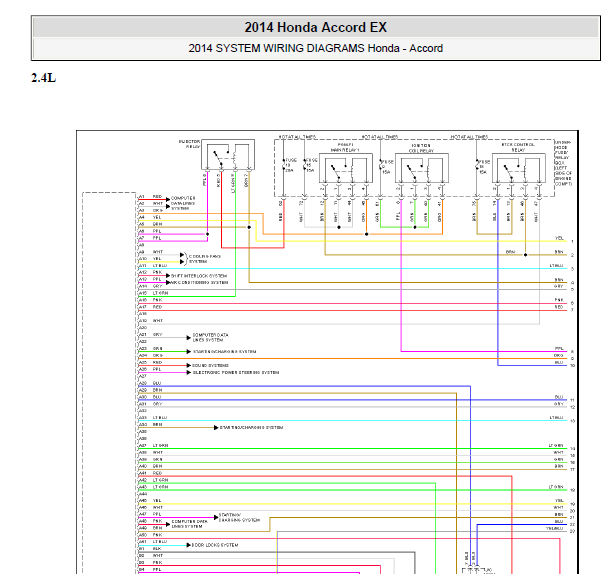Image resolution: width=602 pixels, height=574 pixels.
Task: Click 'Starting/Charging System' at pin A23 GRN
Action: [x=224, y=352]
